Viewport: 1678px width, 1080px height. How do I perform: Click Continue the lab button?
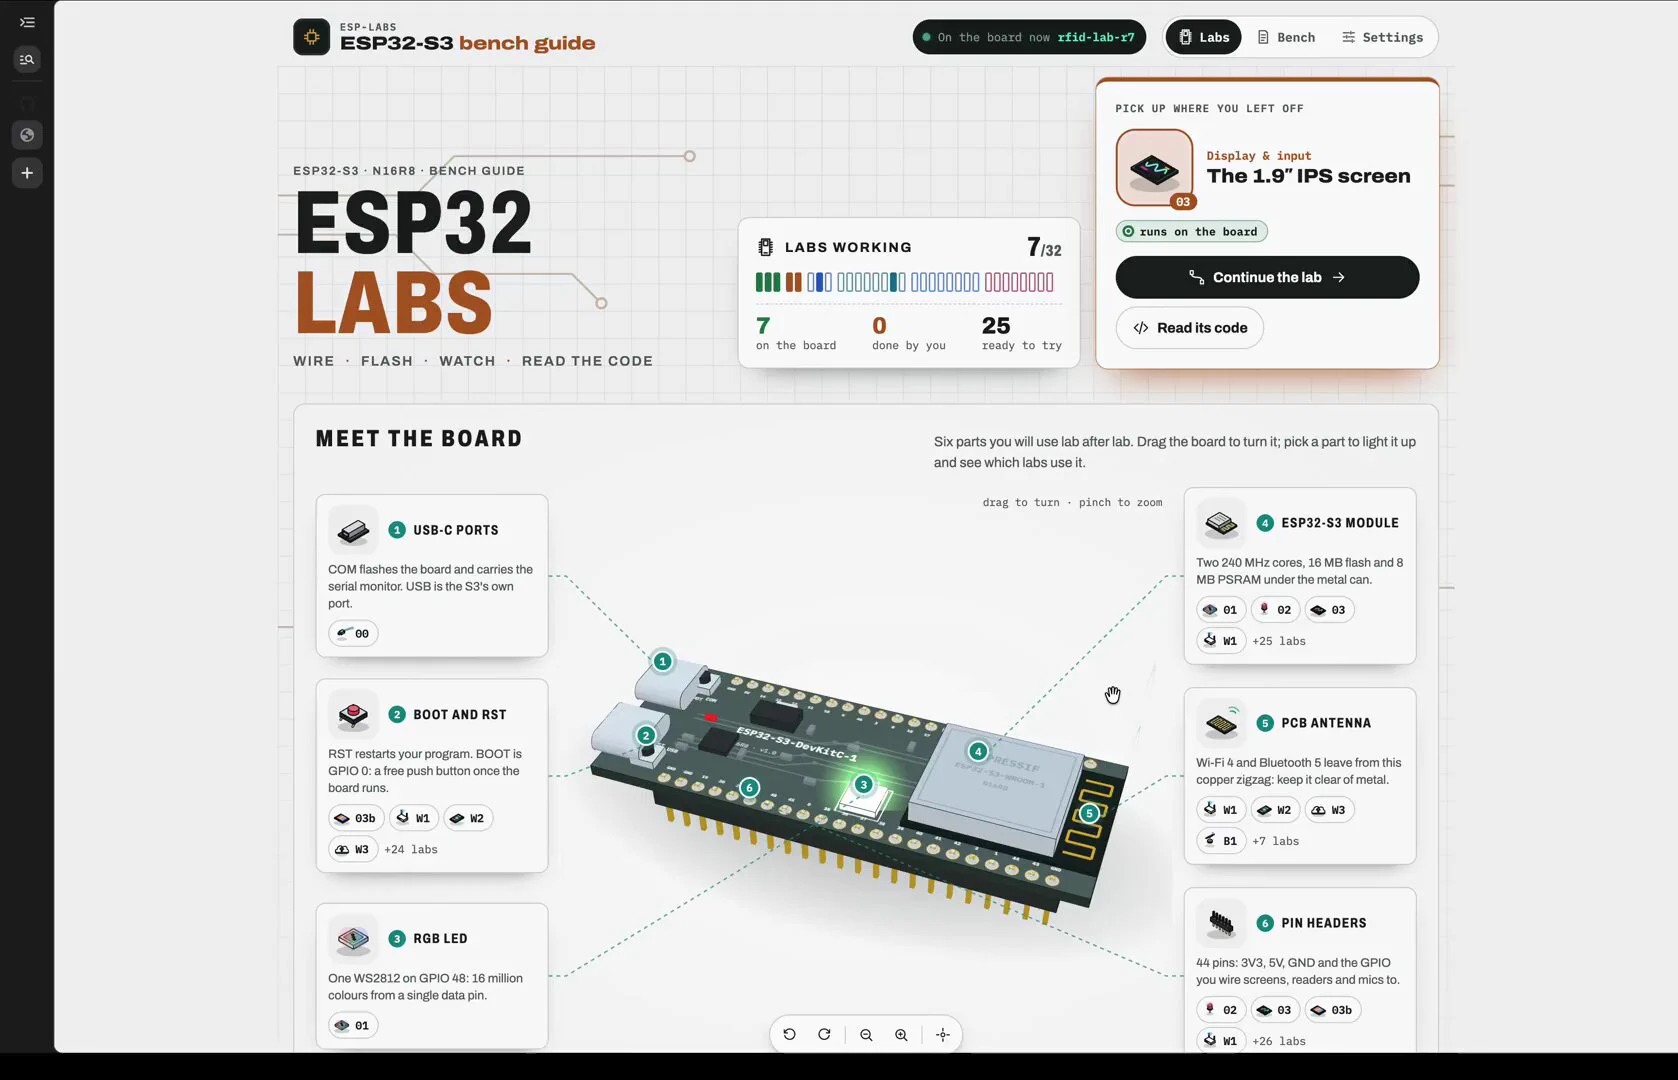[x=1267, y=277]
